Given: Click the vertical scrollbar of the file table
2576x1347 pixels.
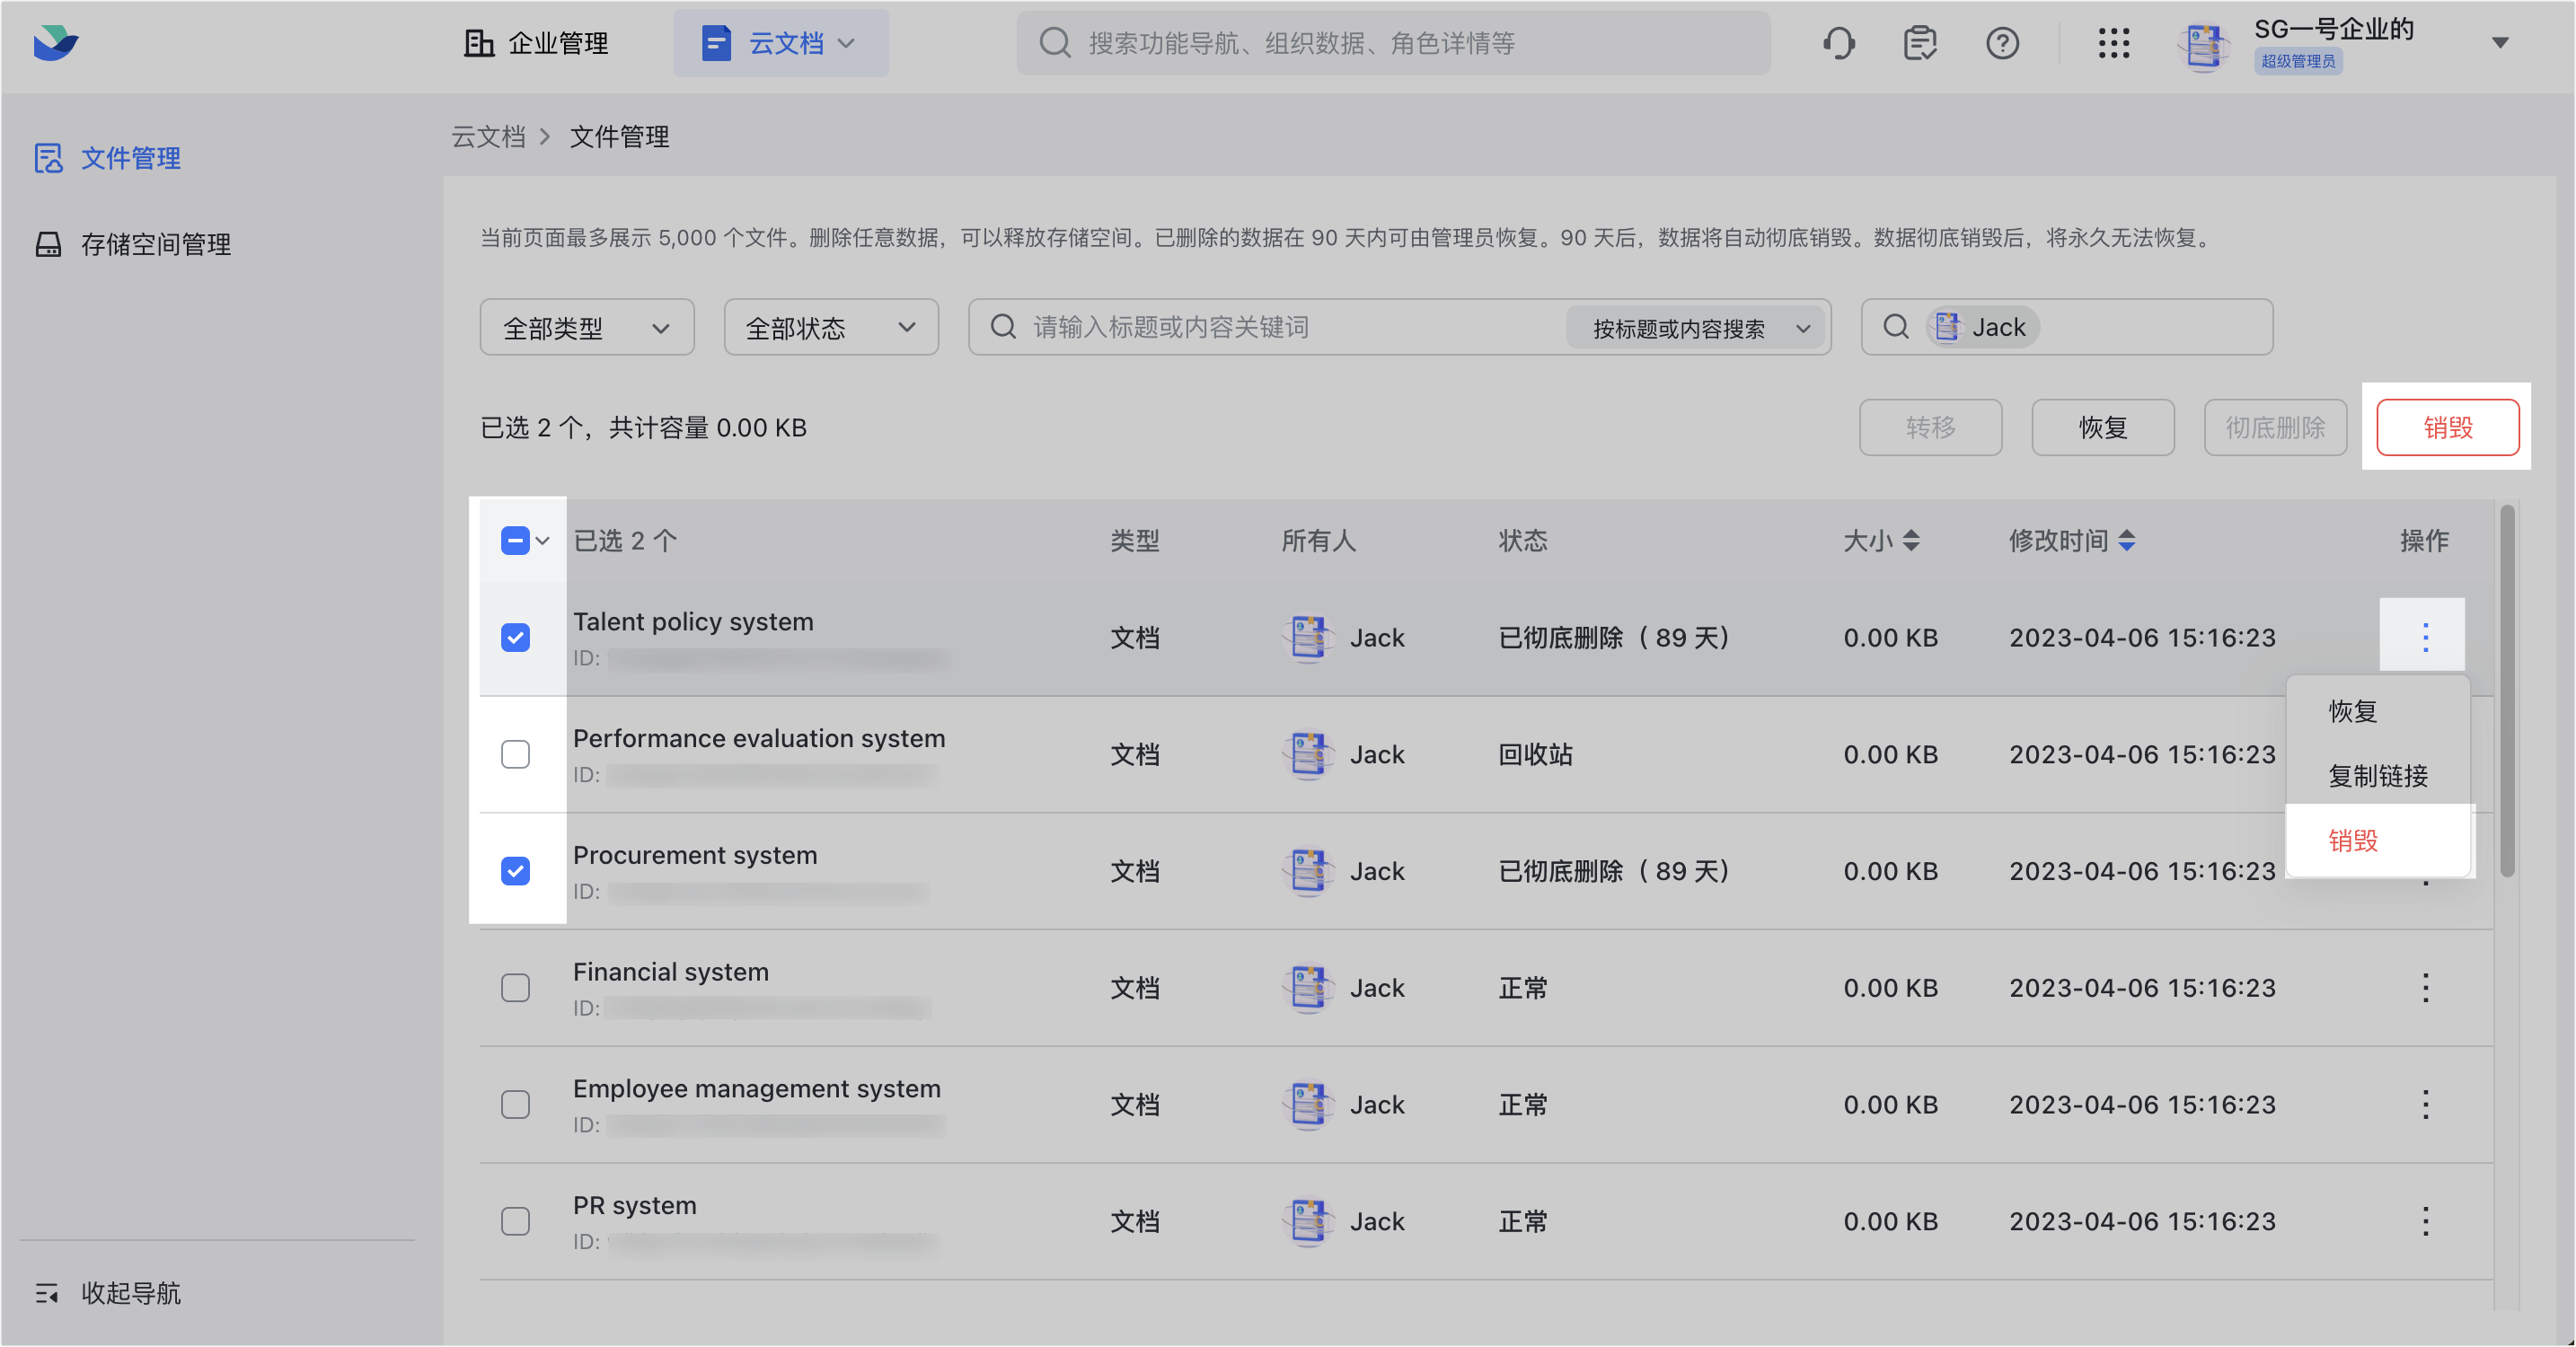Looking at the screenshot, I should click(x=2506, y=690).
